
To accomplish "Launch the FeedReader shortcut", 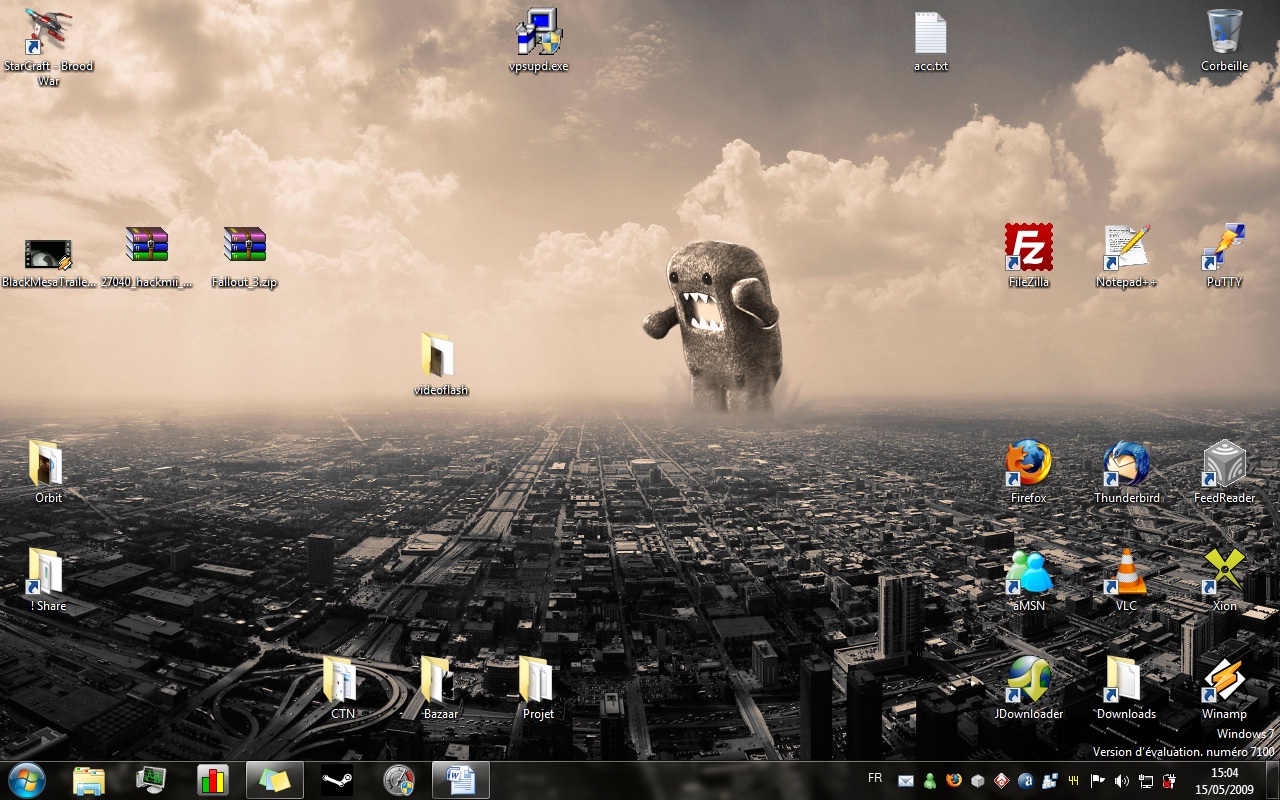I will [1224, 472].
